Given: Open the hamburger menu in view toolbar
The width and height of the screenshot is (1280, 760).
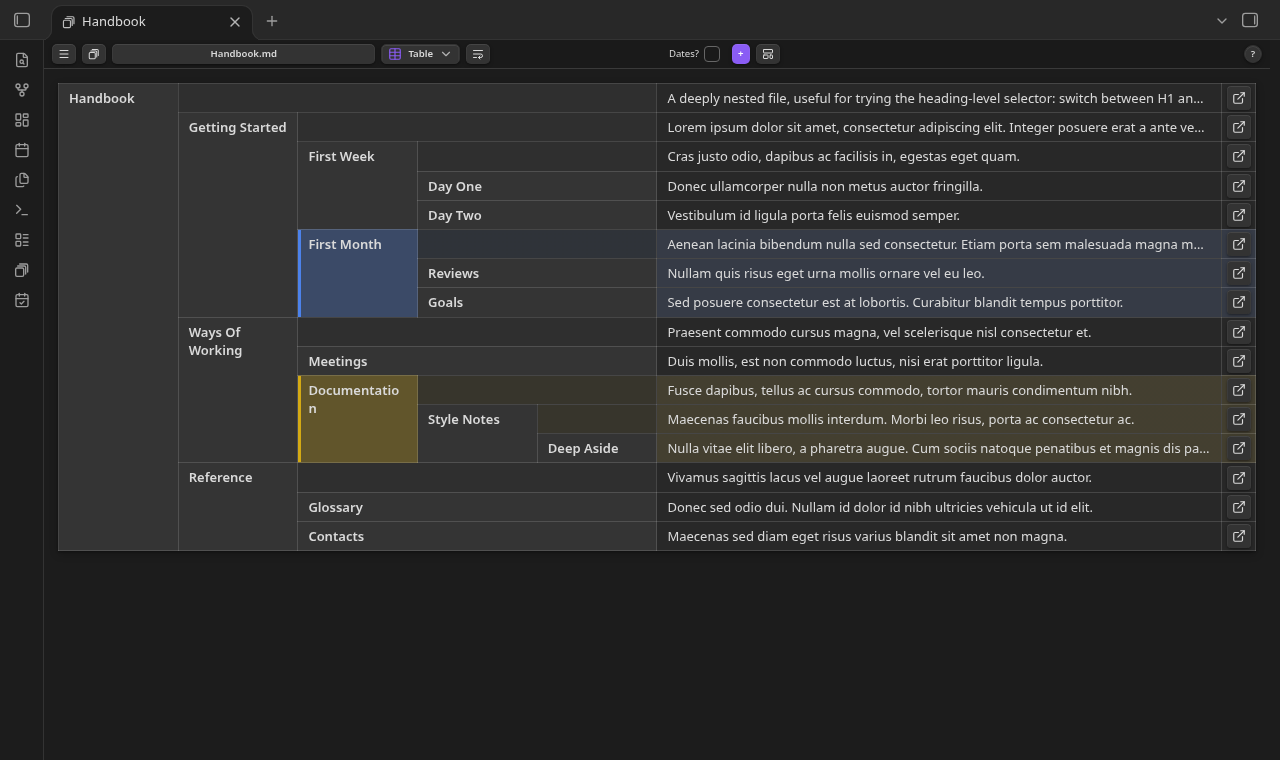Looking at the screenshot, I should click(x=64, y=54).
